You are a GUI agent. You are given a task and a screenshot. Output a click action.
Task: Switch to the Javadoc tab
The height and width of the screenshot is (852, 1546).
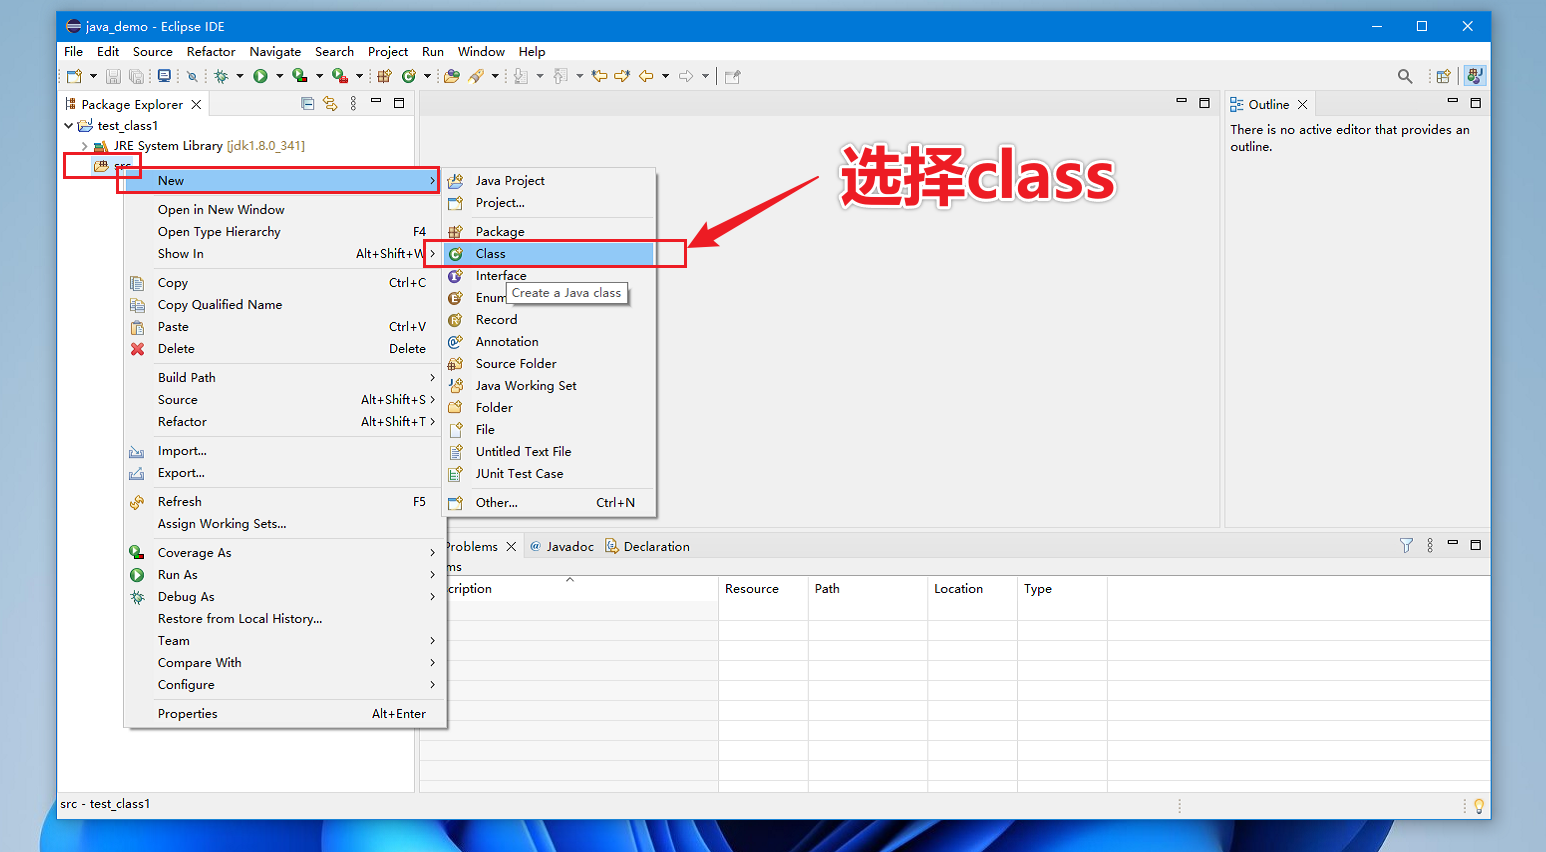562,547
